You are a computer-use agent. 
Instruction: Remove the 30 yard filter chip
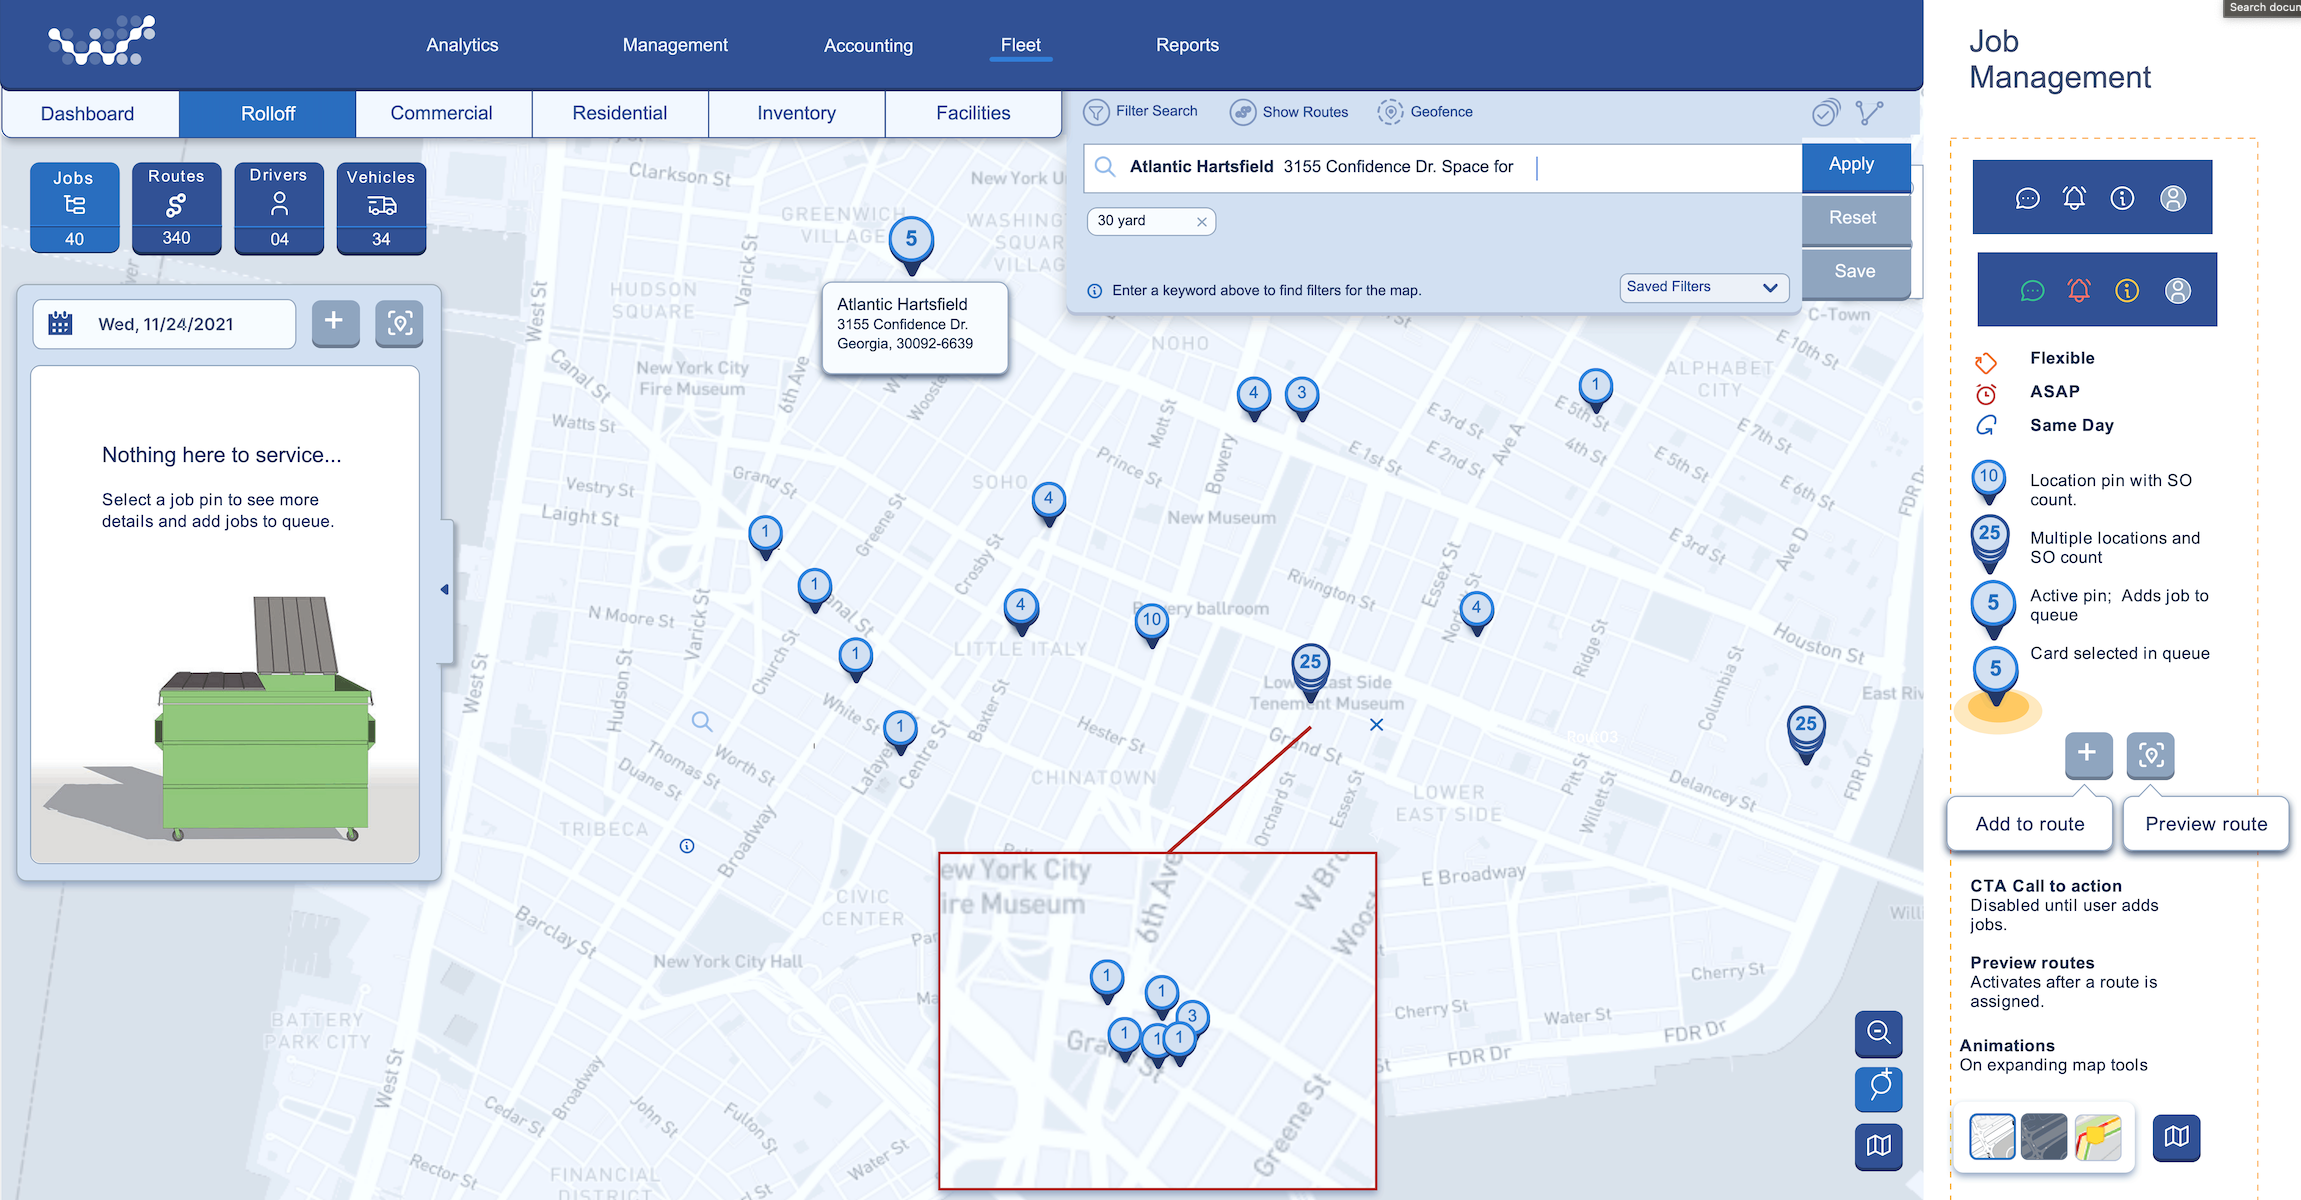tap(1201, 222)
